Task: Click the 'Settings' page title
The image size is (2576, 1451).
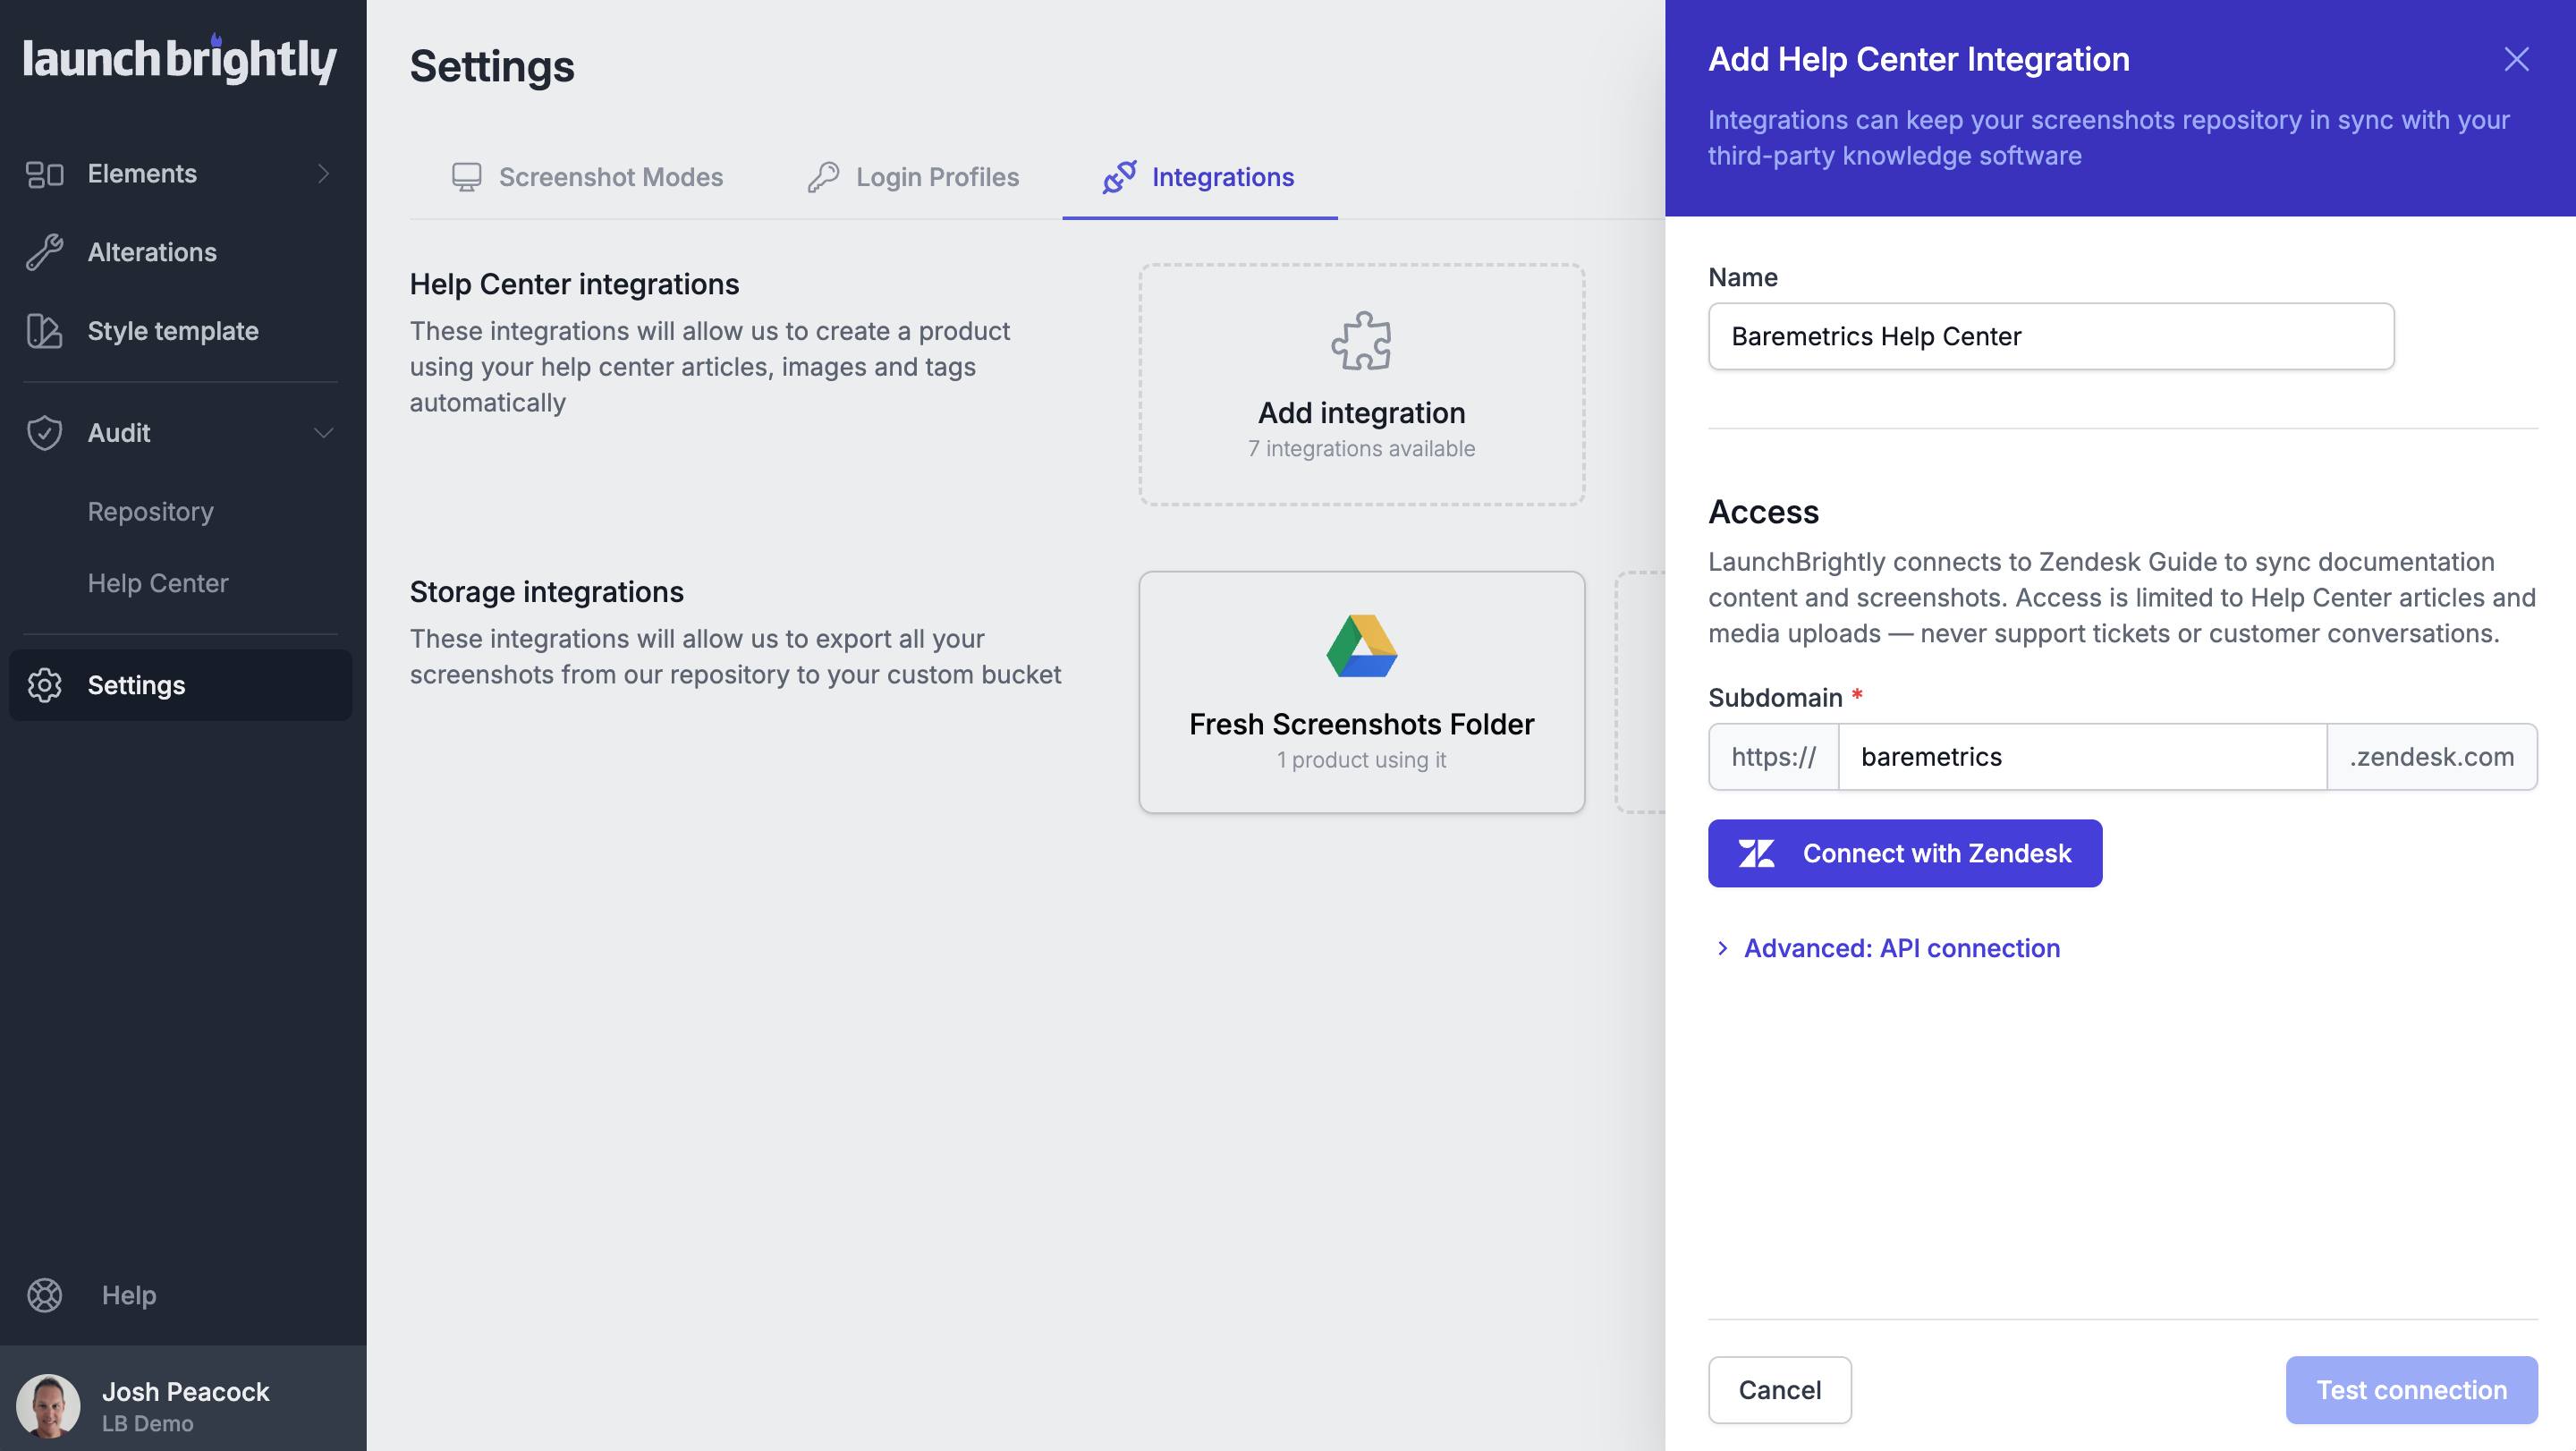Action: click(x=492, y=66)
